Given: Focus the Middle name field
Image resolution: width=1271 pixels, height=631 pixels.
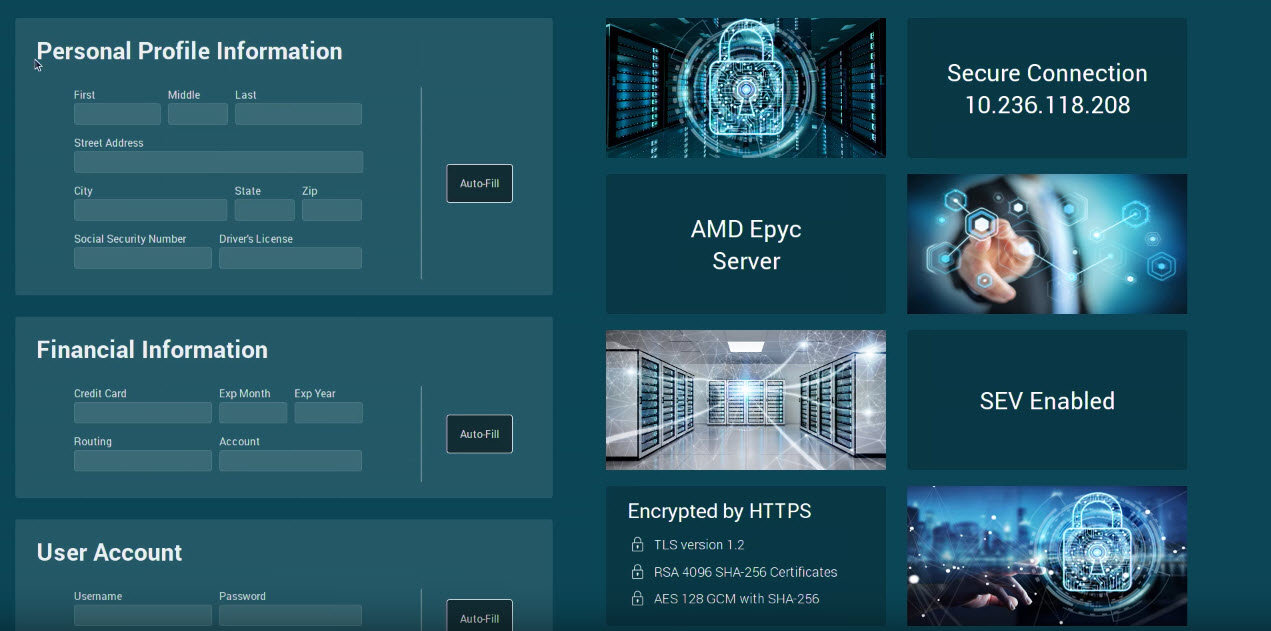Looking at the screenshot, I should [198, 114].
